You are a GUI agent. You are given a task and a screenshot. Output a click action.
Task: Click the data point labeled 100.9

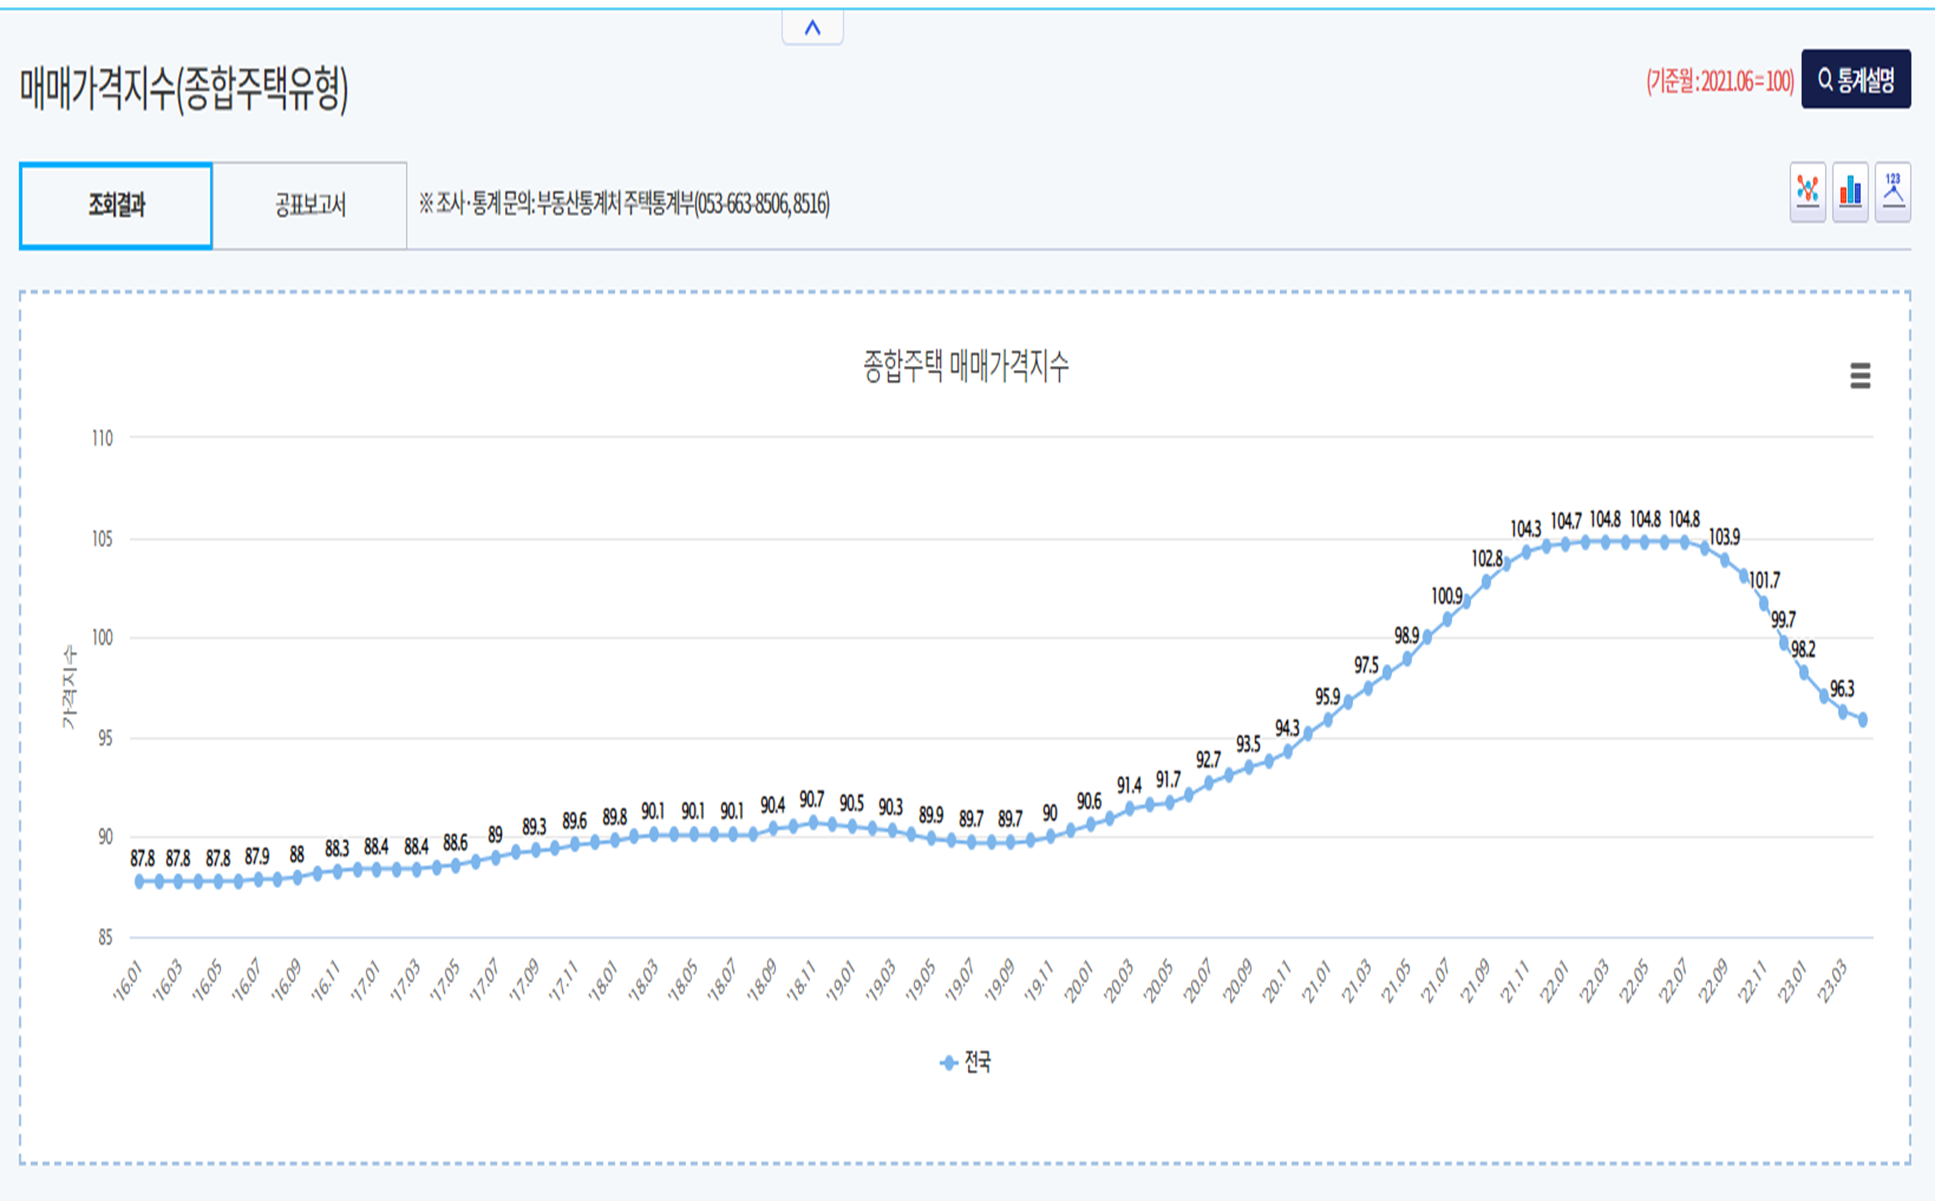(1447, 620)
